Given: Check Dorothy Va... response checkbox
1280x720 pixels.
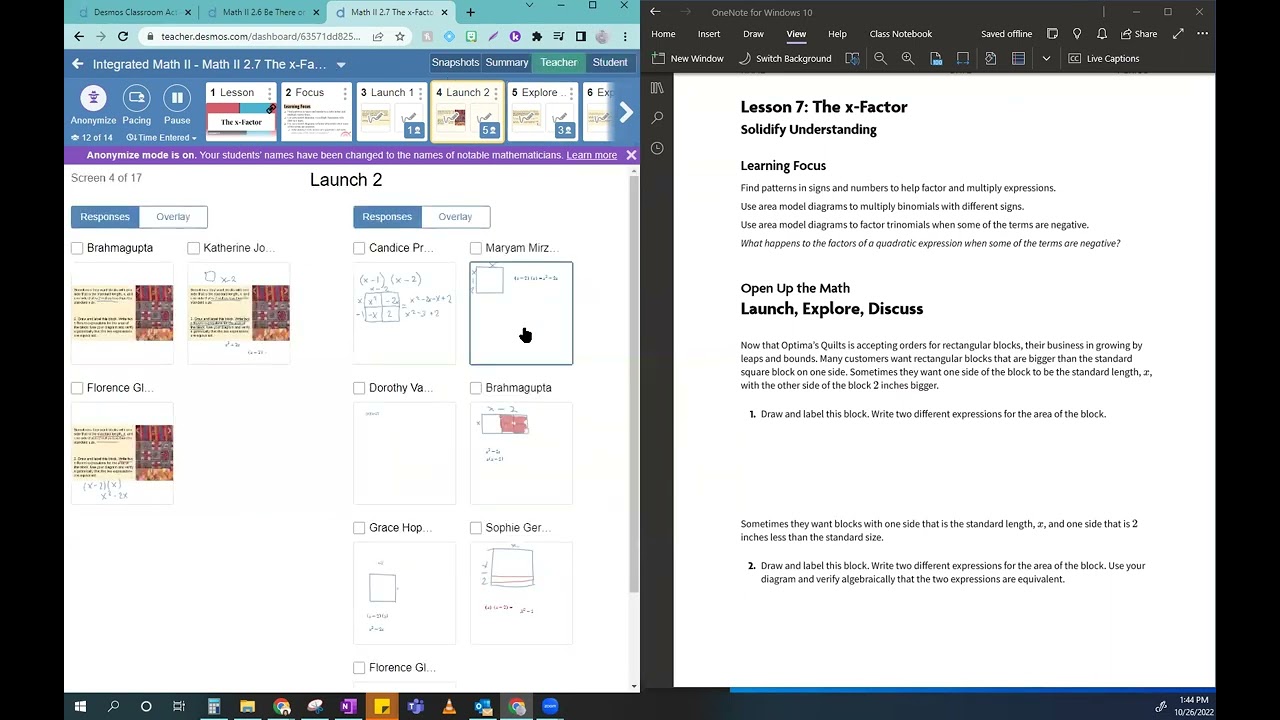Looking at the screenshot, I should [359, 388].
